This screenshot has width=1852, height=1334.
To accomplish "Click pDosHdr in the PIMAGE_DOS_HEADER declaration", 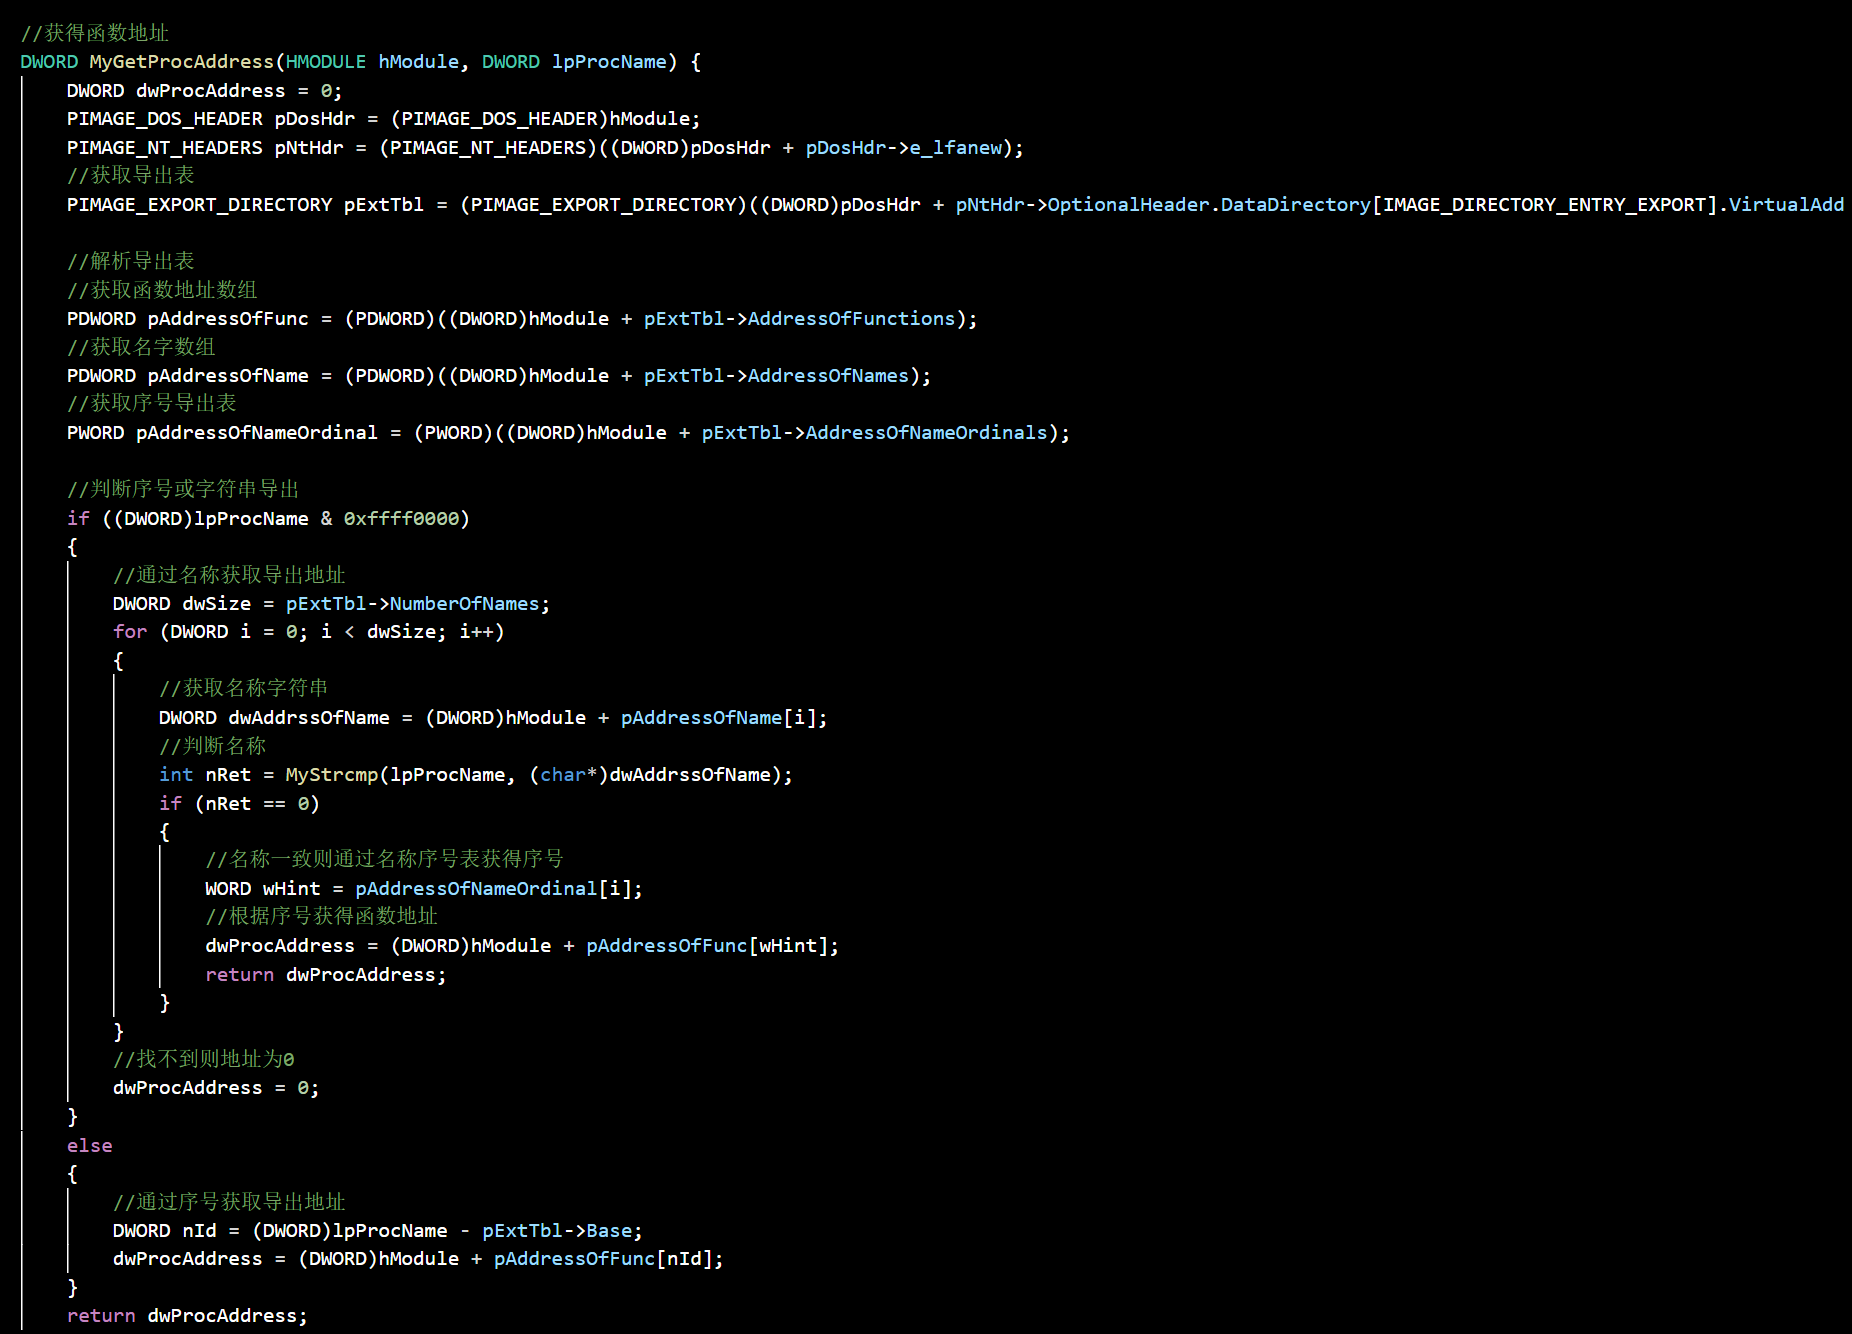I will tap(315, 119).
